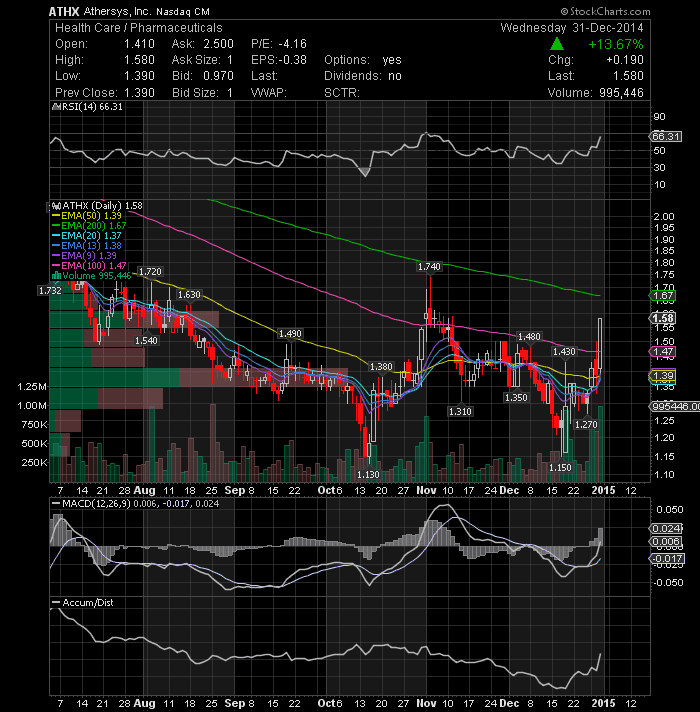Click the 1.490 price label
The width and height of the screenshot is (700, 712).
pos(290,334)
